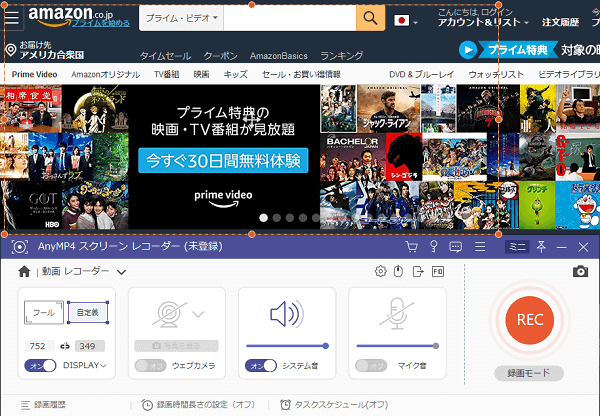Image resolution: width=600 pixels, height=416 pixels.
Task: Open the DVD & ブルーレイ tab
Action: 422,74
